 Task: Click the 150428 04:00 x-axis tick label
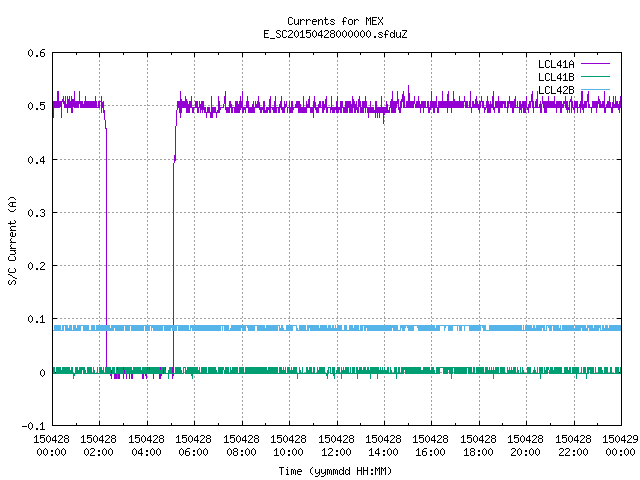(x=146, y=446)
